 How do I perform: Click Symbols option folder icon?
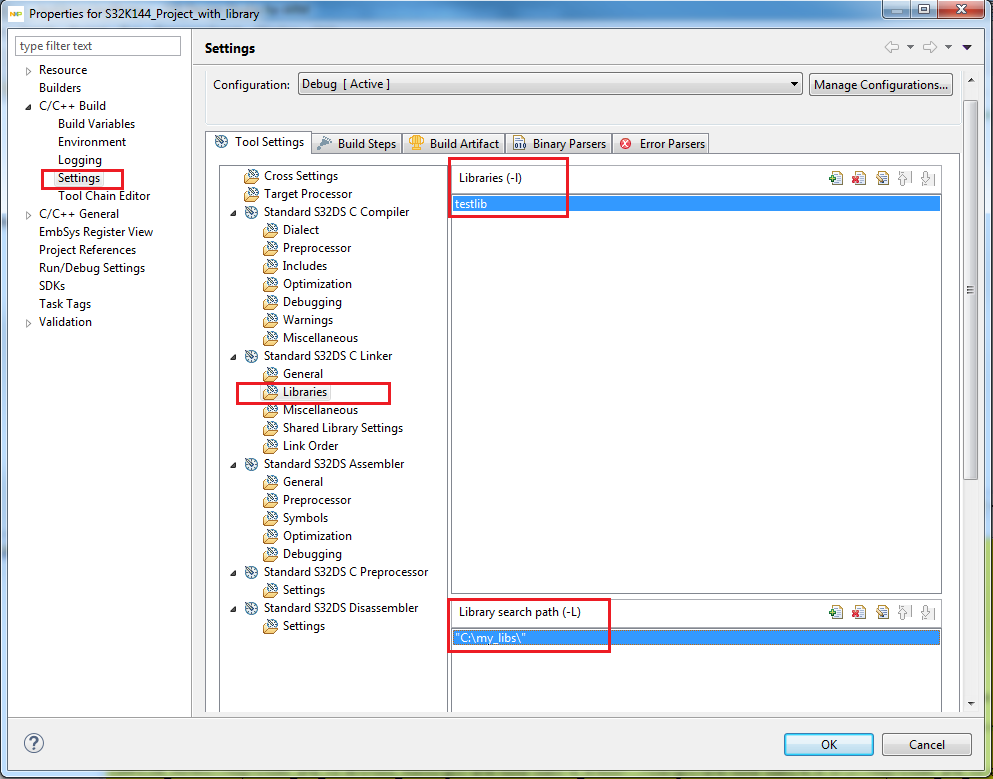(270, 518)
